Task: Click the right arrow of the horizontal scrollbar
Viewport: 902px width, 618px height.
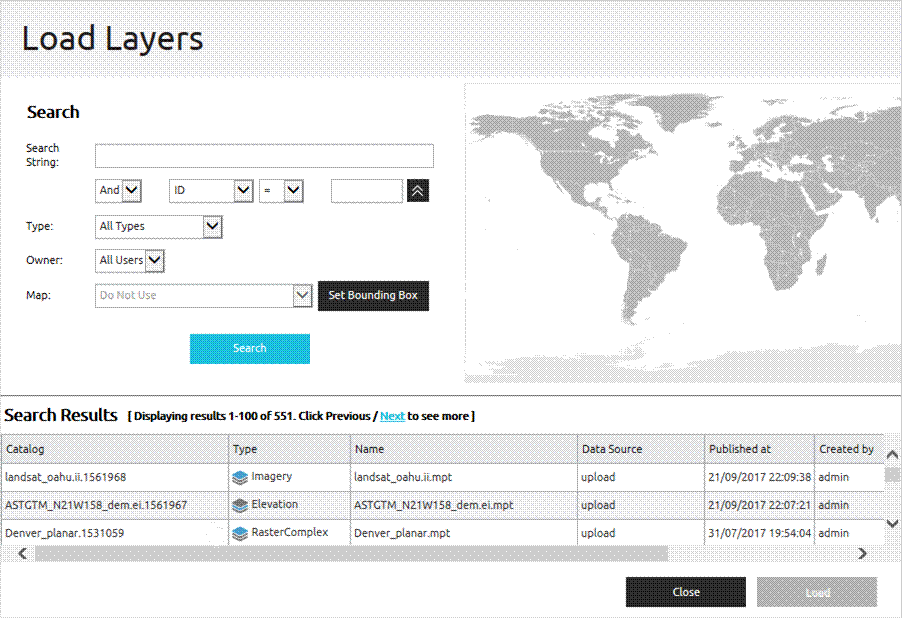Action: pyautogui.click(x=862, y=552)
